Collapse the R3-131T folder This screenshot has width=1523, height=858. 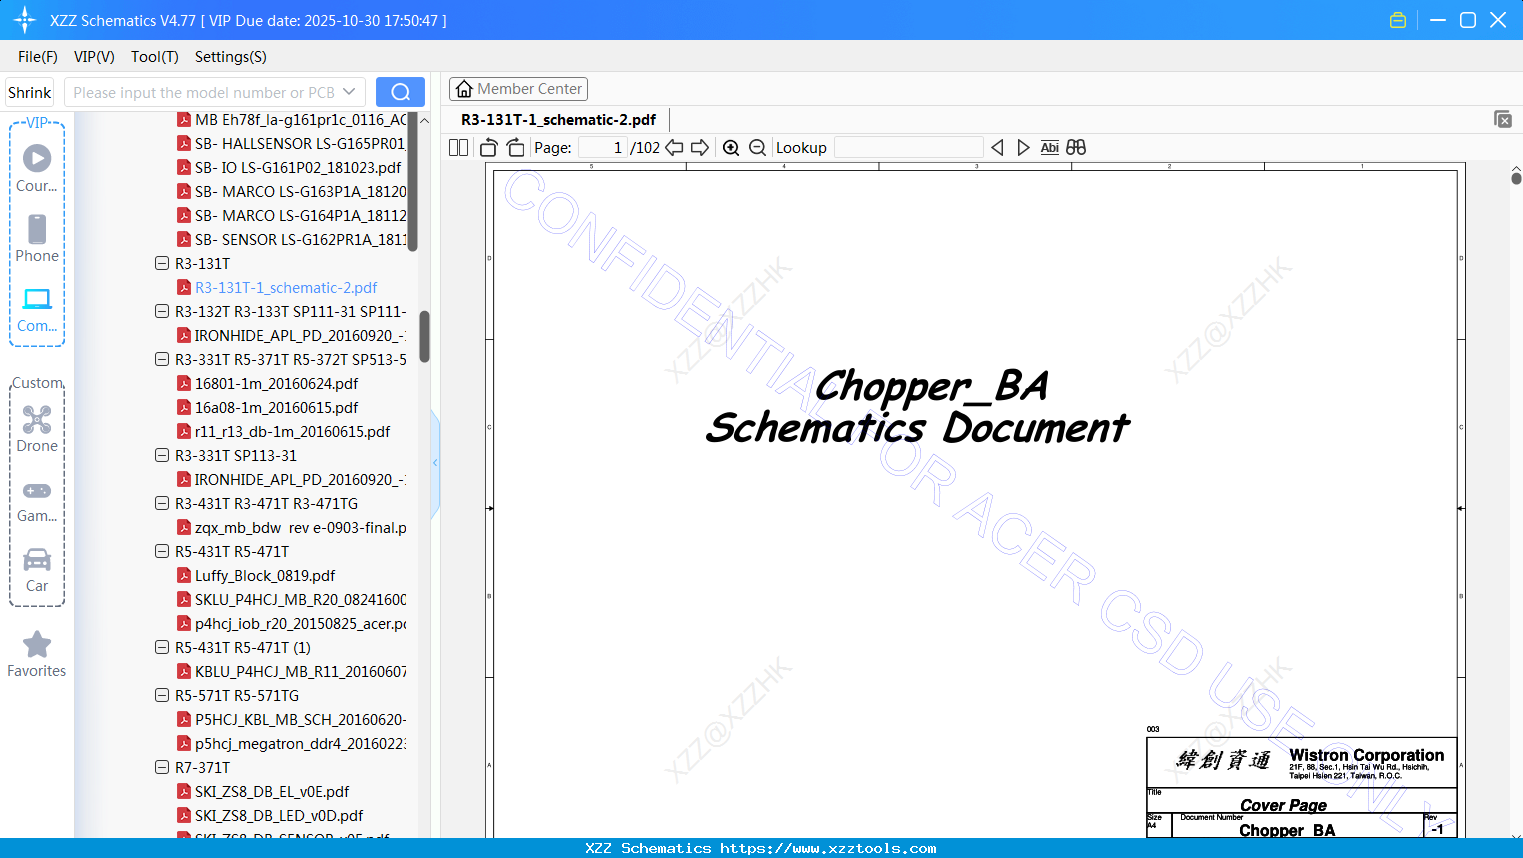(162, 264)
